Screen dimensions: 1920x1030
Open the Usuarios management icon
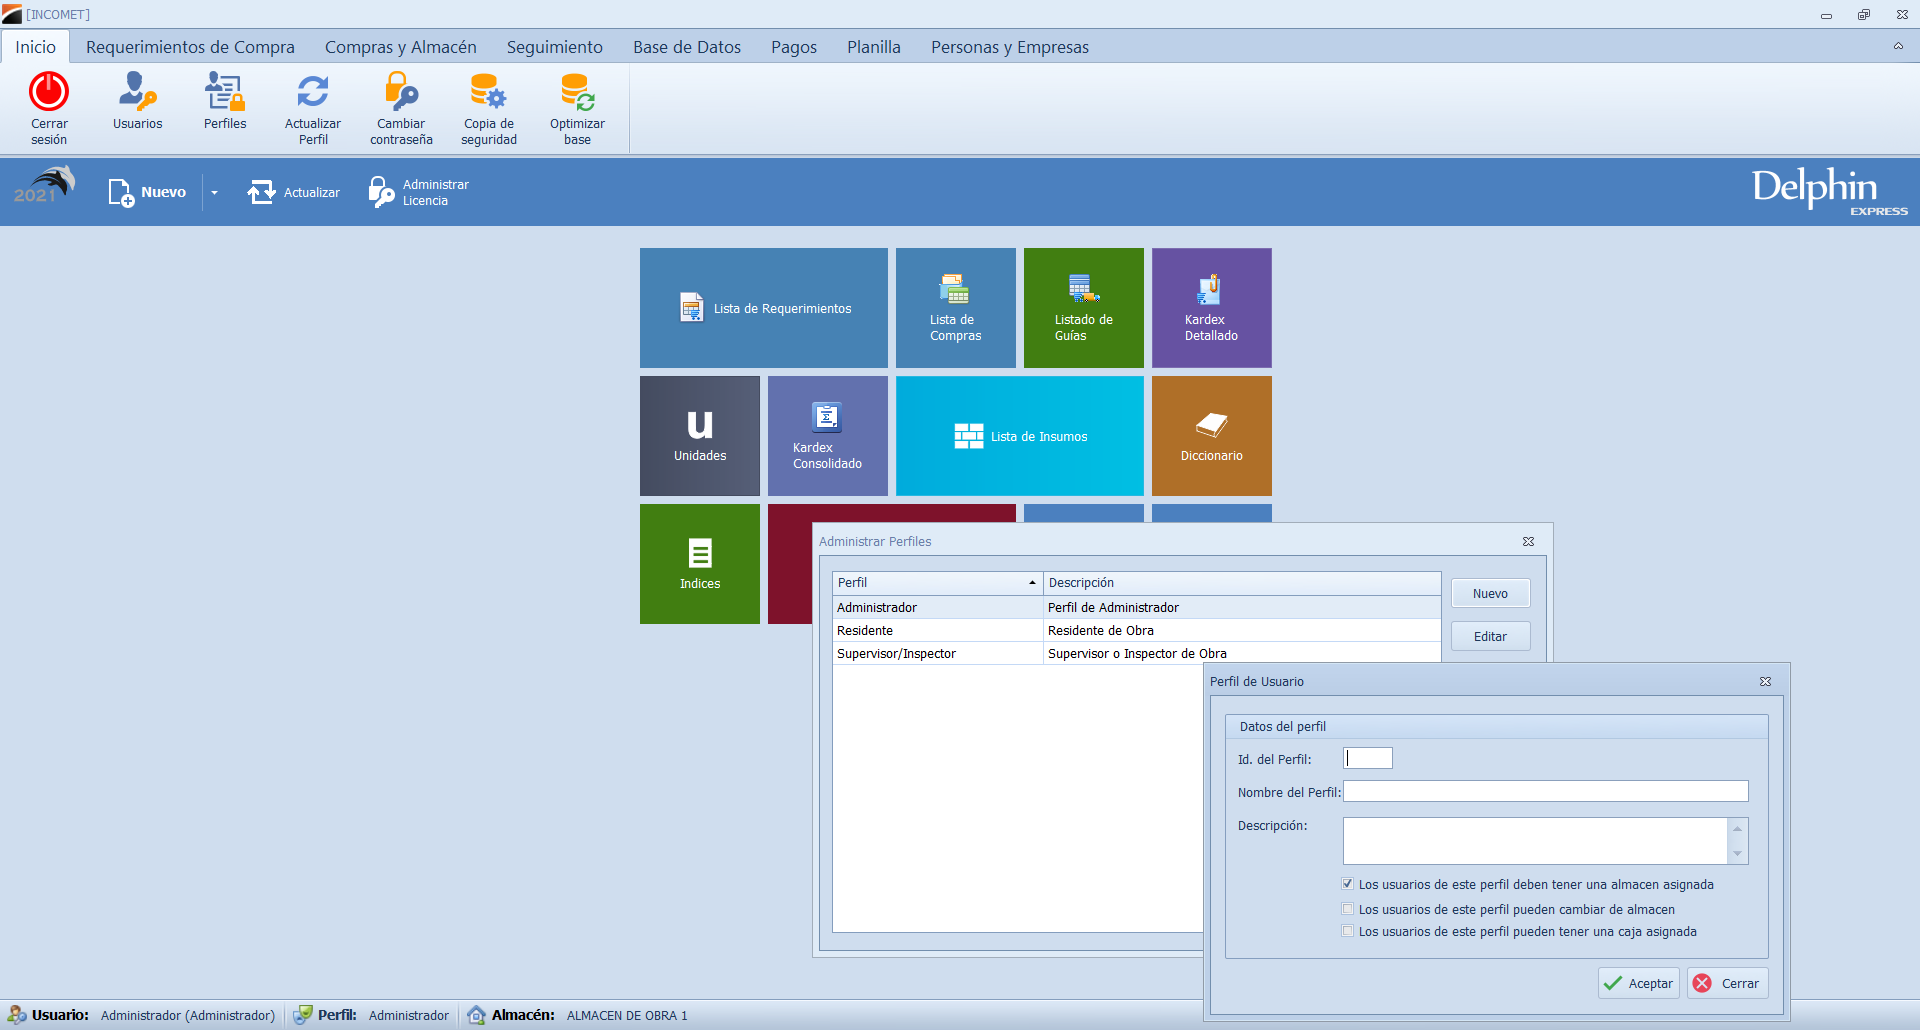tap(137, 92)
